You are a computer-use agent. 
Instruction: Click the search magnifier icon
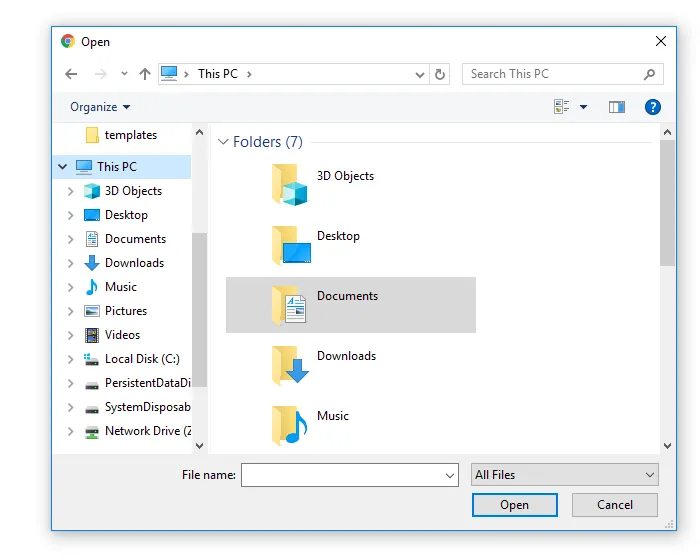pos(650,74)
